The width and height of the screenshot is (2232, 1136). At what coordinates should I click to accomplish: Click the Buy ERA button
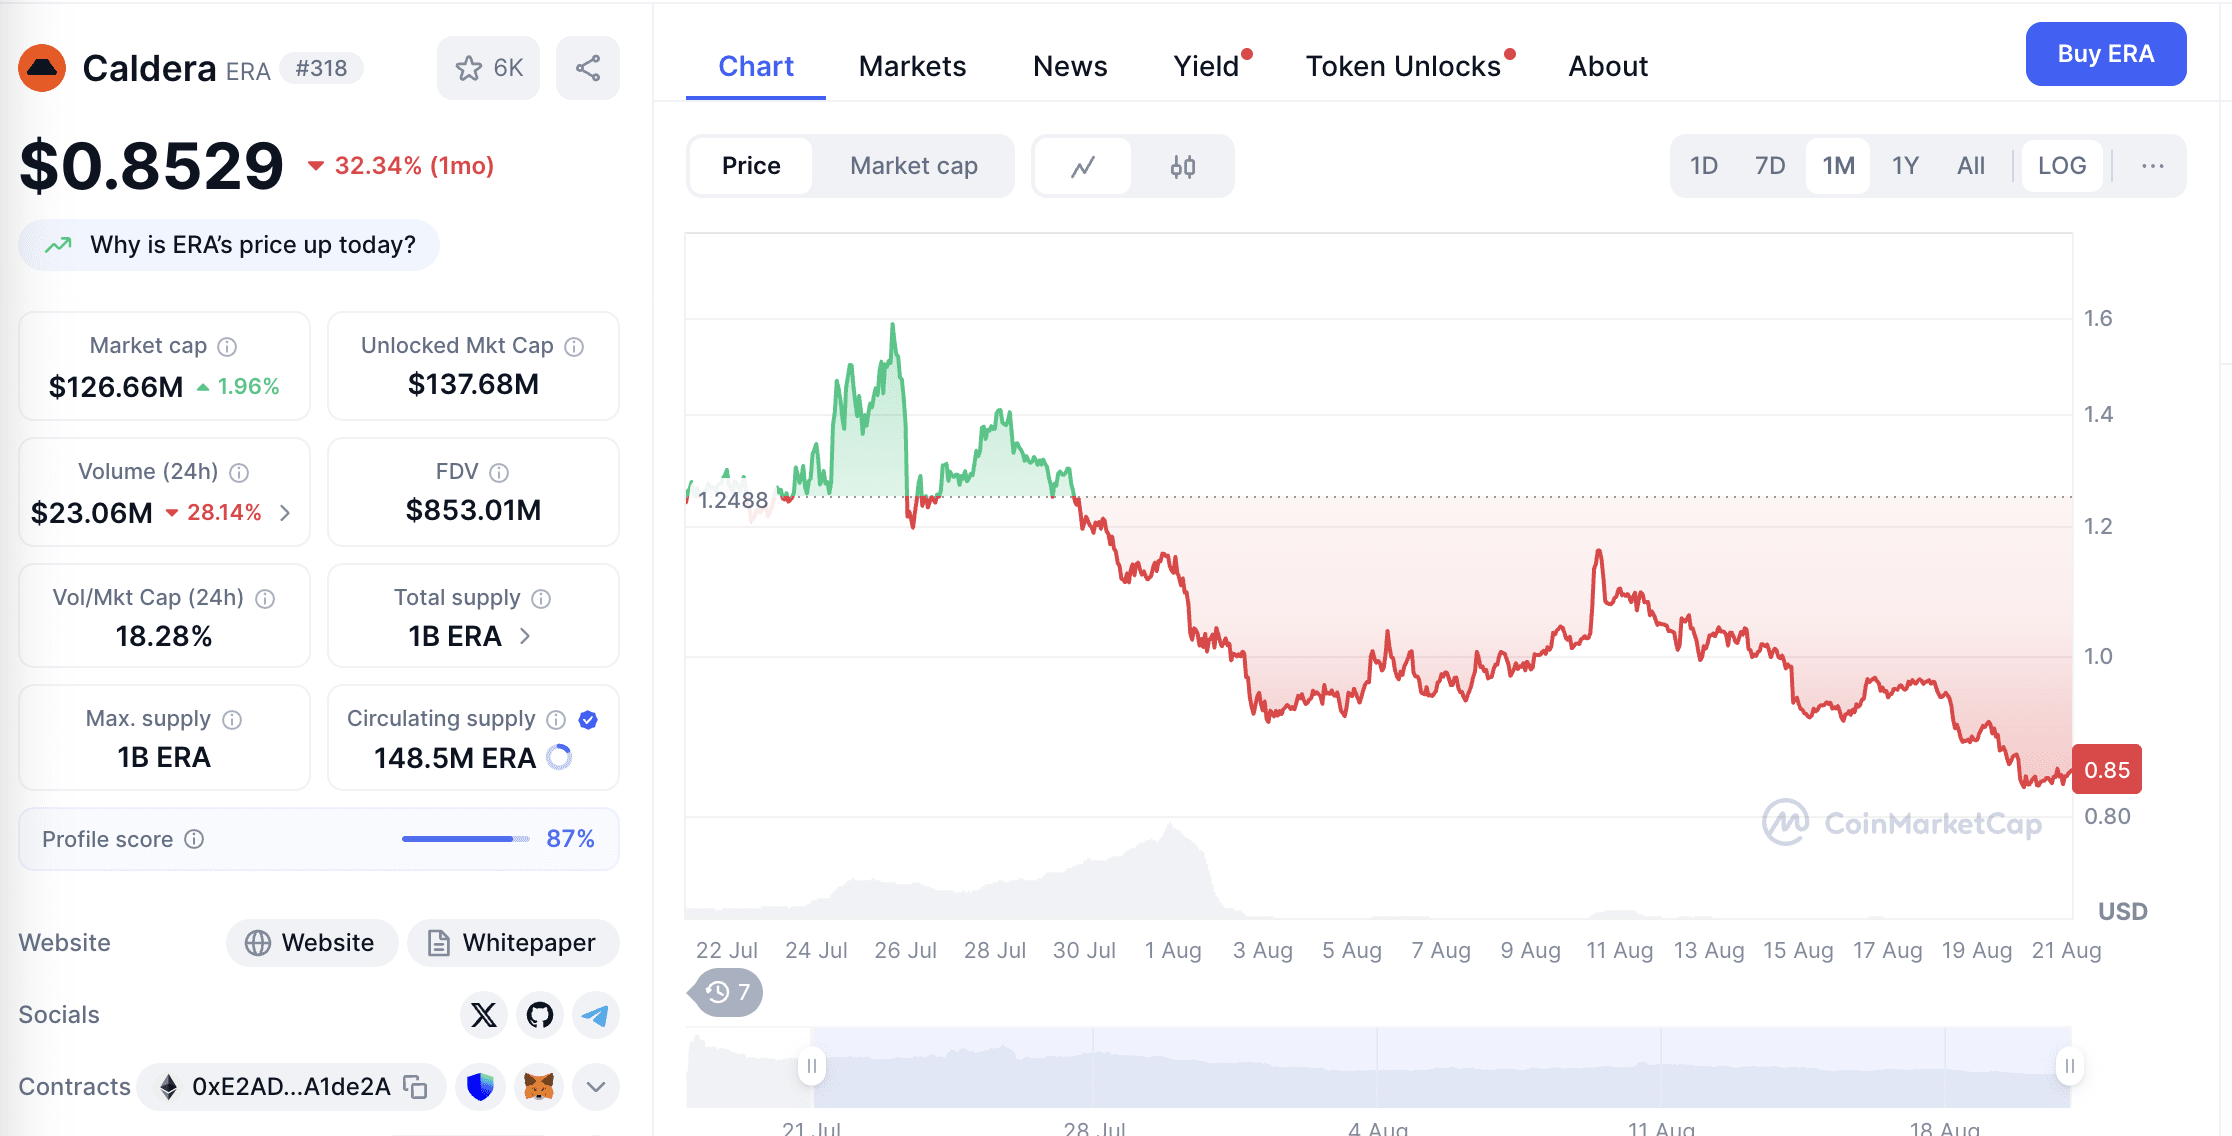click(x=2106, y=54)
